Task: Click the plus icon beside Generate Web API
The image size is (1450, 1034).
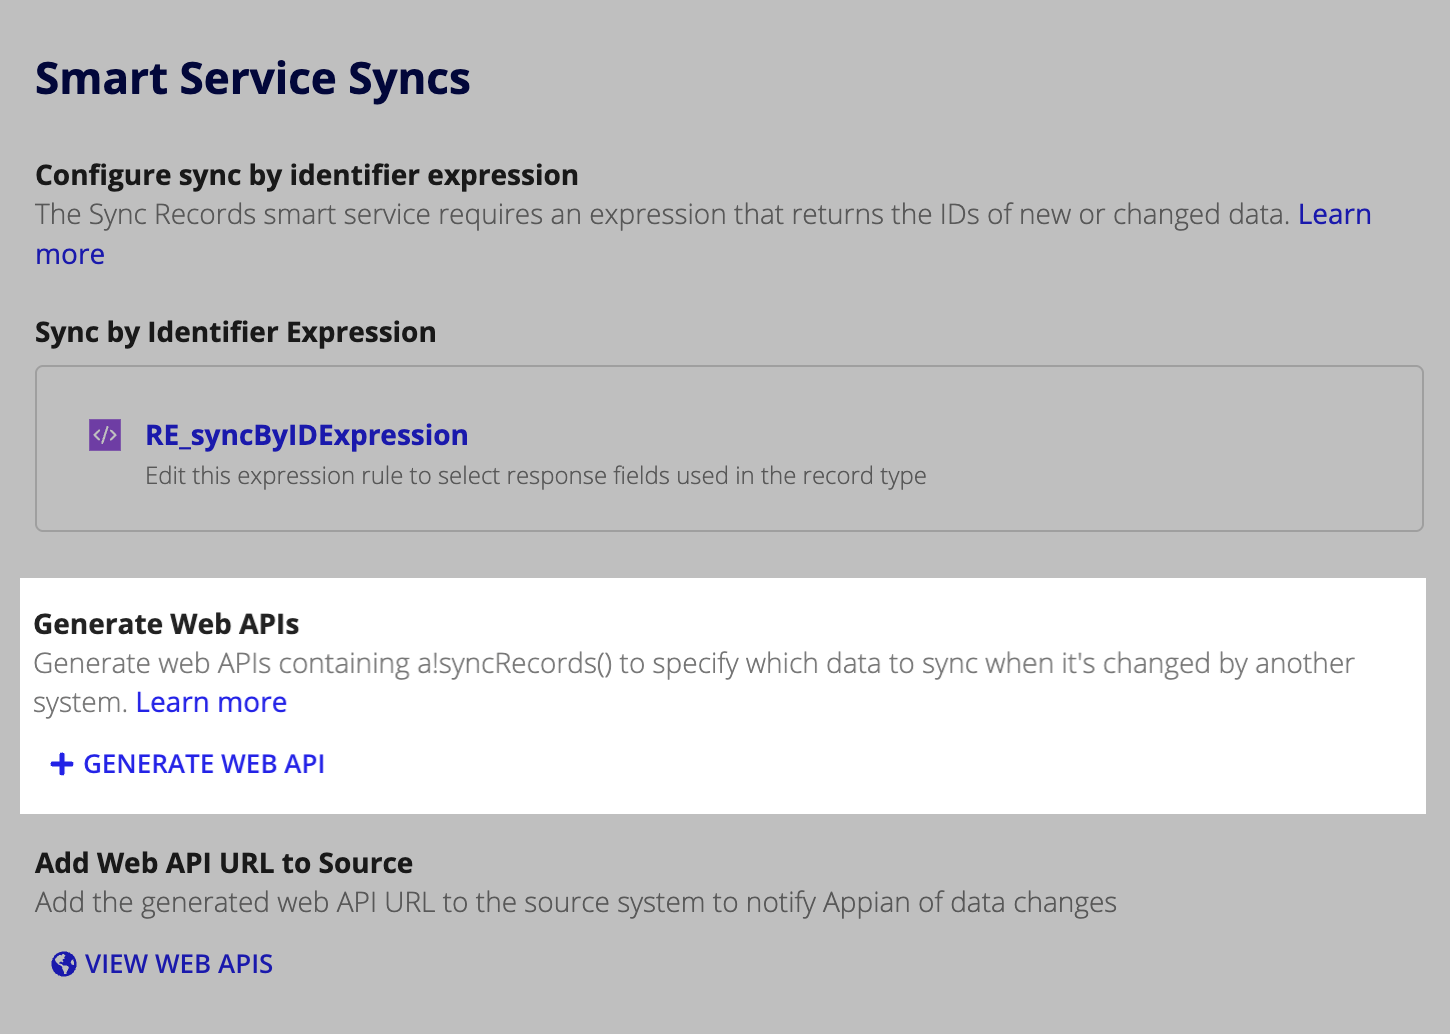Action: 62,764
